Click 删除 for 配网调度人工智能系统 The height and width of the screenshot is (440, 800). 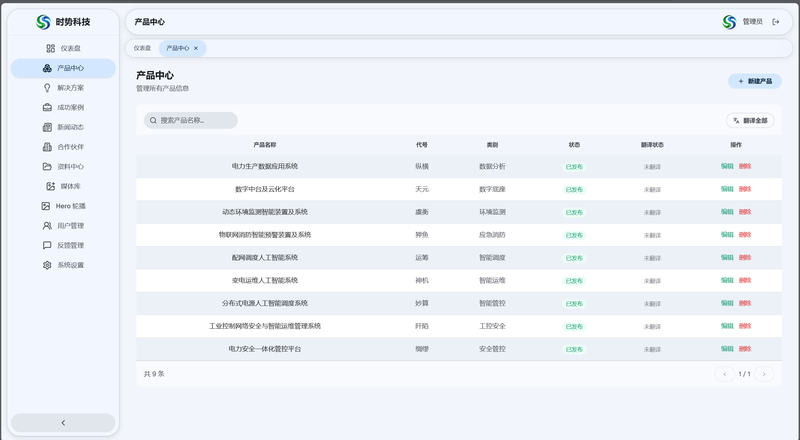[745, 257]
